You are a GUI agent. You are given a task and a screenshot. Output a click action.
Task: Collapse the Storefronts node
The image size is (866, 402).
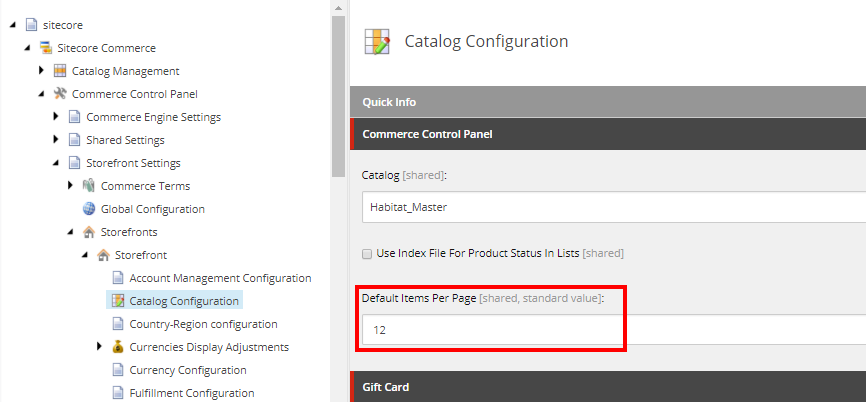click(71, 233)
